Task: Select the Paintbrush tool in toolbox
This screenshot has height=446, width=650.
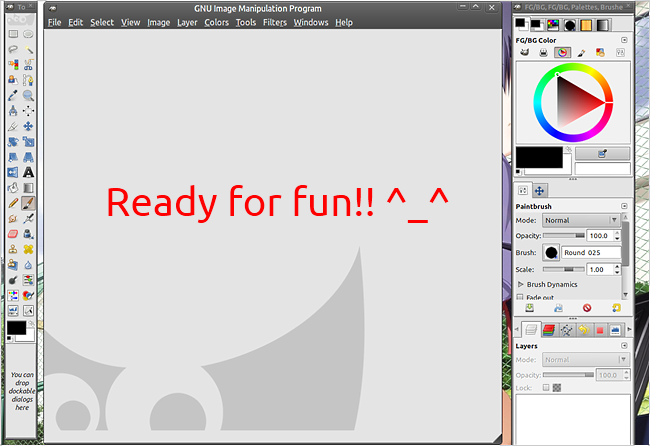Action: [x=29, y=203]
